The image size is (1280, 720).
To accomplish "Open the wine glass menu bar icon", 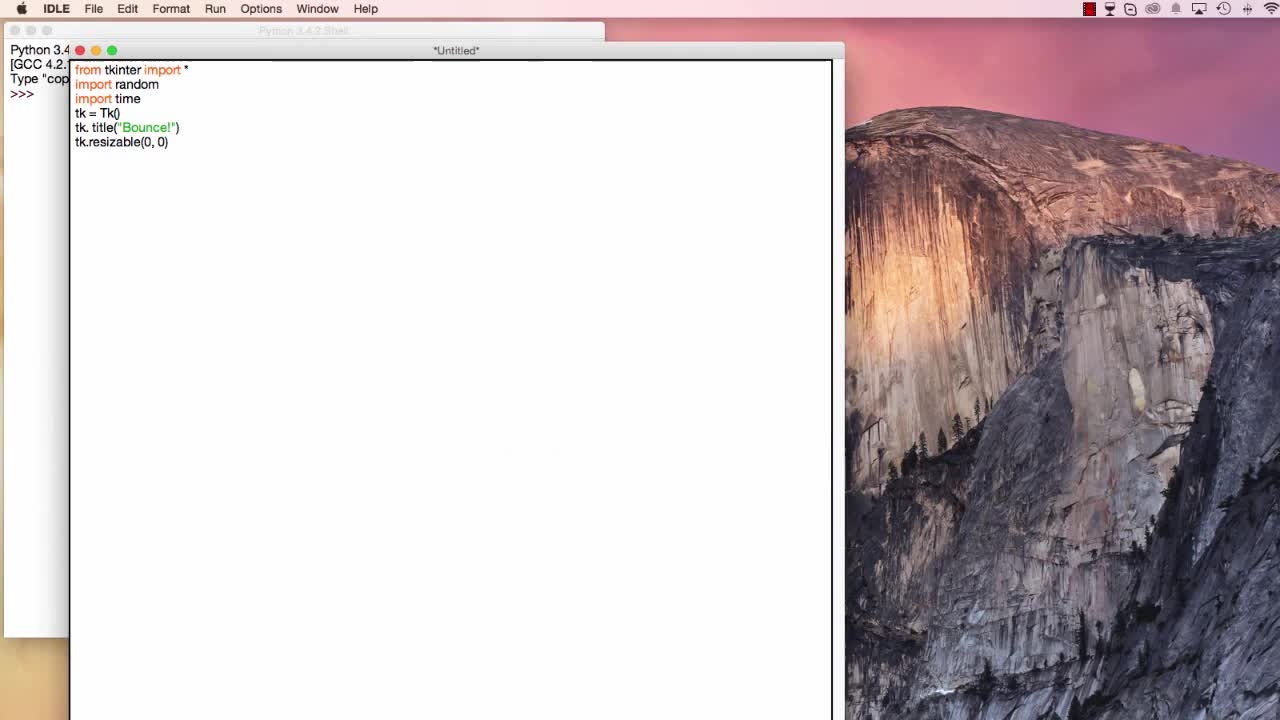I will [x=1110, y=9].
